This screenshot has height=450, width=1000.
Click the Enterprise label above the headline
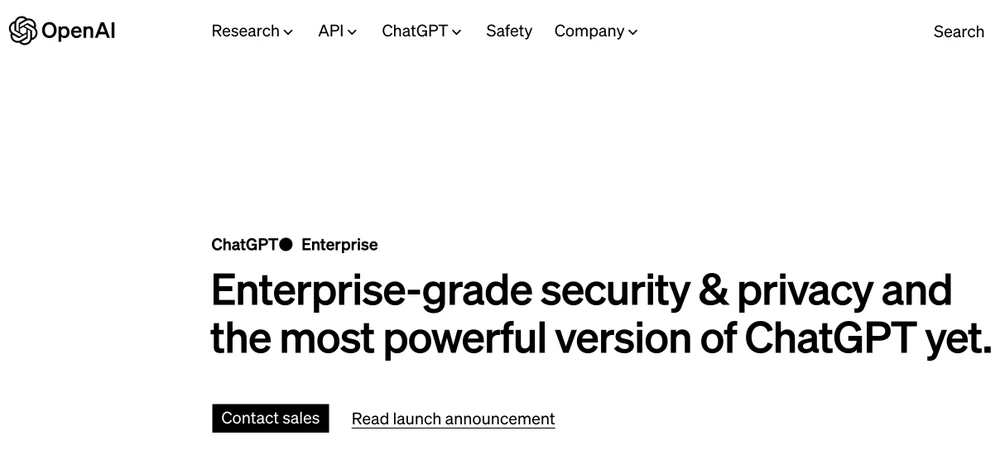pyautogui.click(x=339, y=244)
